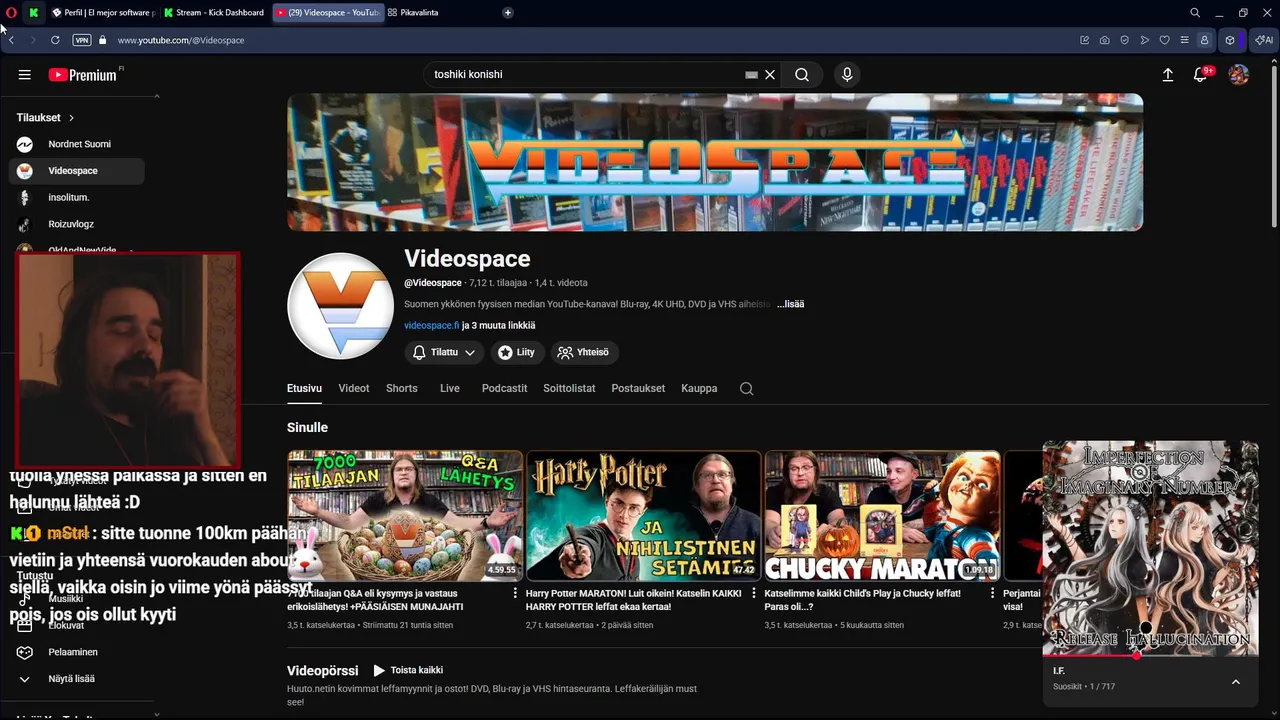Switch to Stream - Kick Dashboard tab
1280x720 pixels.
(x=215, y=13)
